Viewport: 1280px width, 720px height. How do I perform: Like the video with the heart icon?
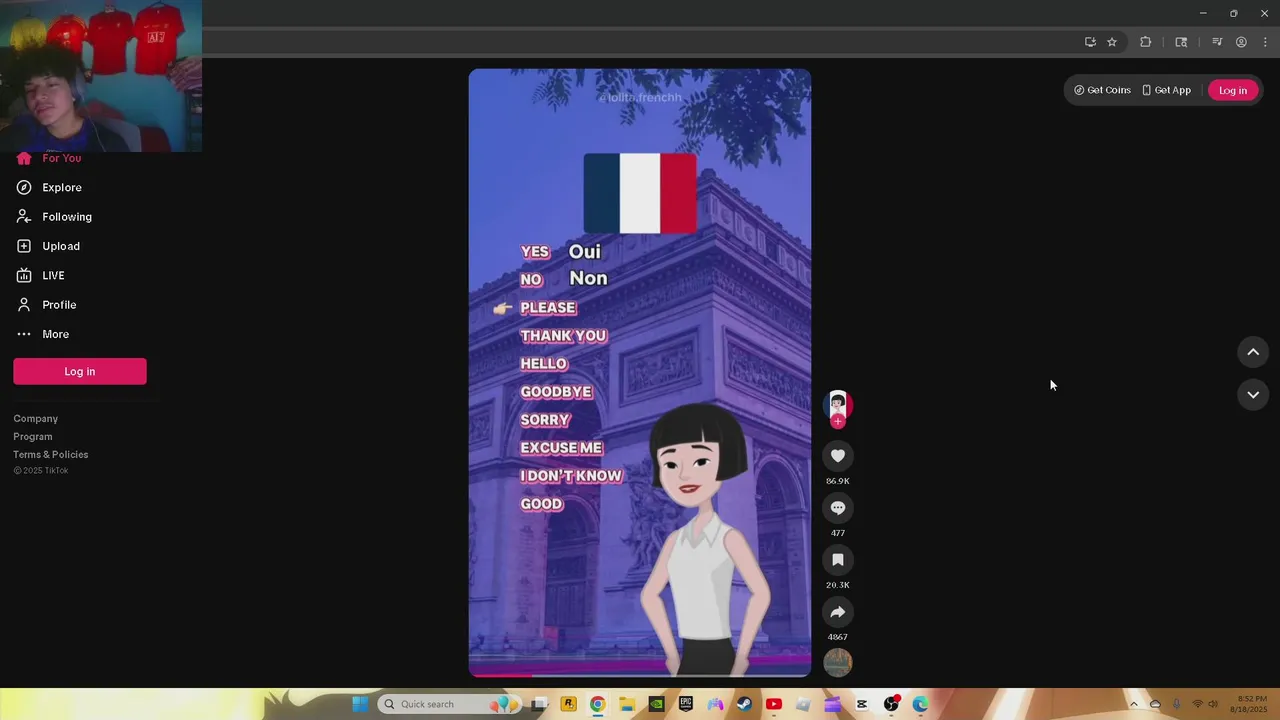(838, 456)
